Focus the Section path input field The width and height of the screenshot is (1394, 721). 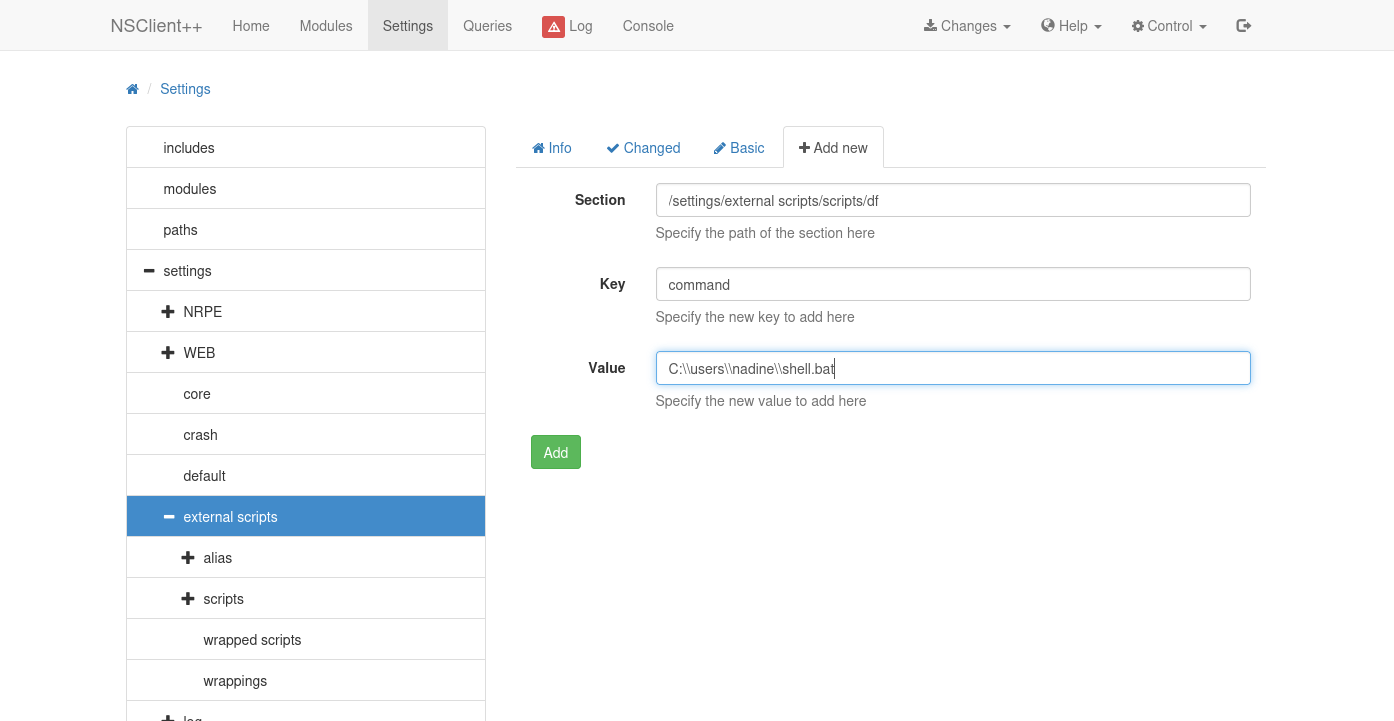tap(953, 200)
